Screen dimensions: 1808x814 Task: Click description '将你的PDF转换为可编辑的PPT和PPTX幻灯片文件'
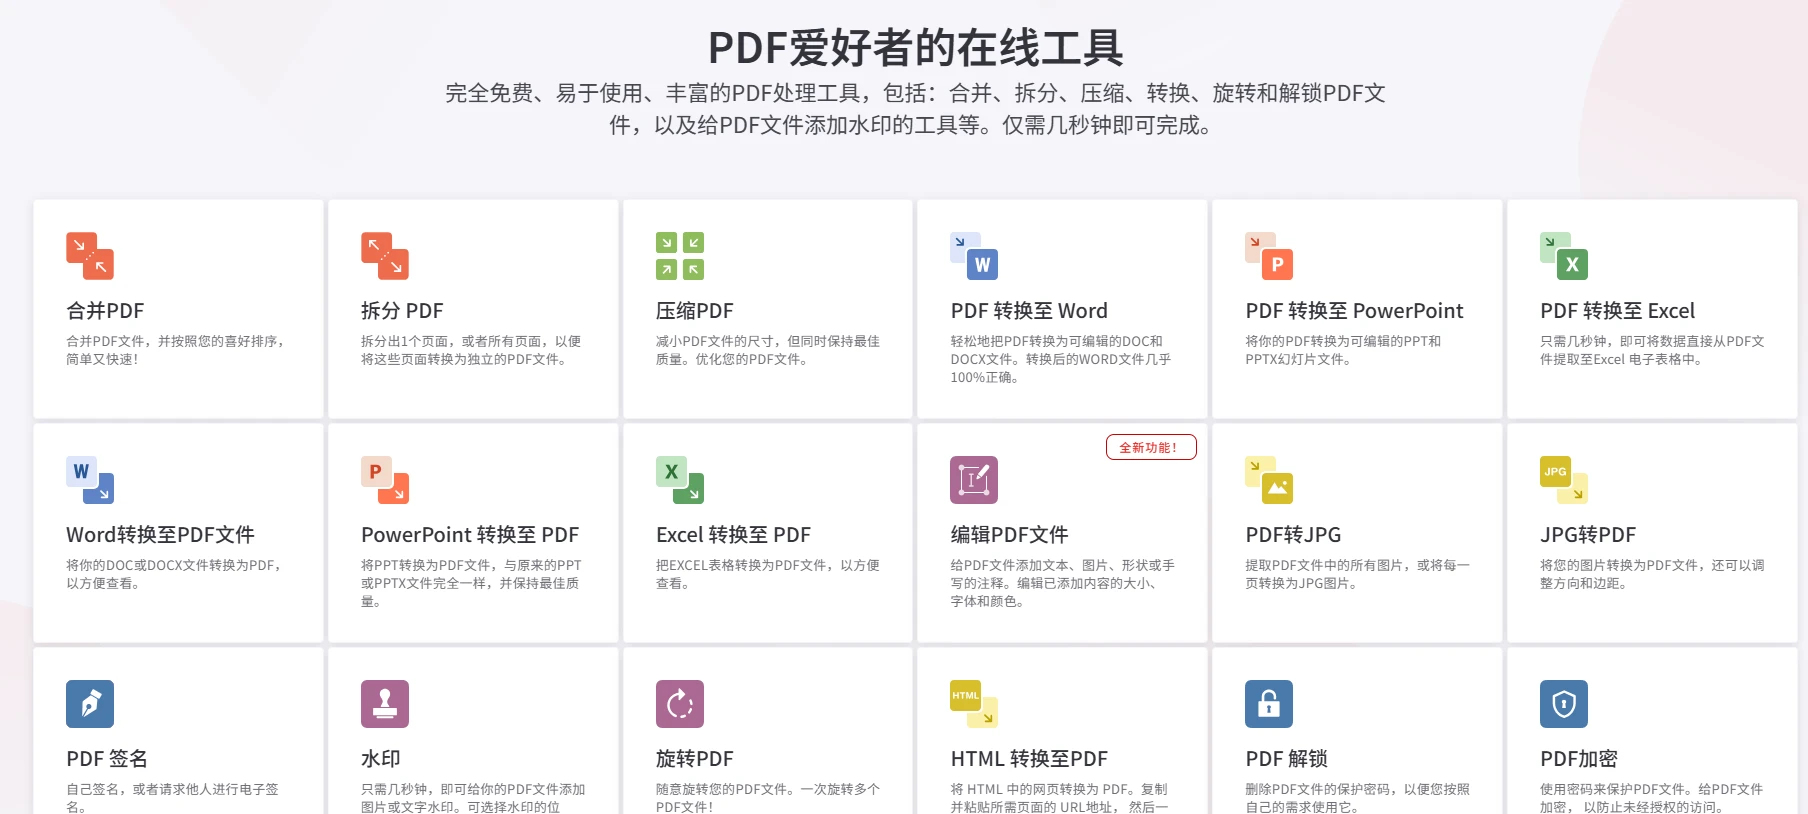(1343, 350)
